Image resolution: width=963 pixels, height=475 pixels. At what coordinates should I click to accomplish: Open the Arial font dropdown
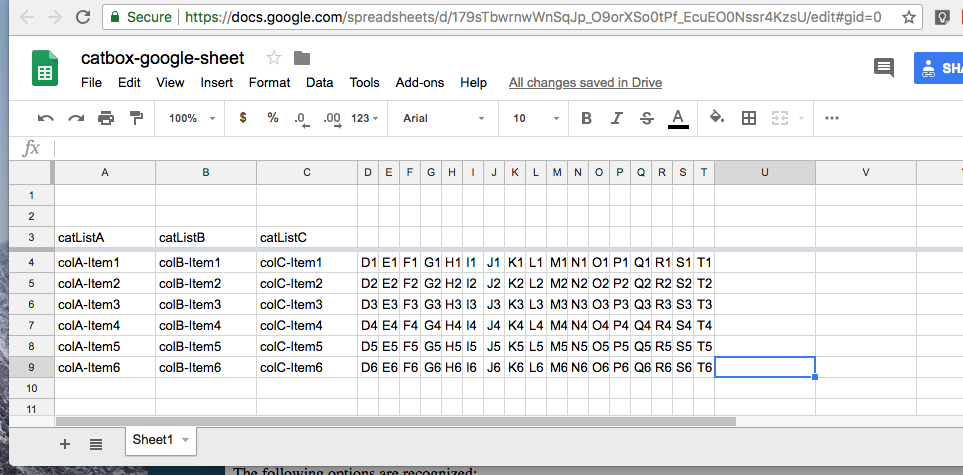point(443,118)
